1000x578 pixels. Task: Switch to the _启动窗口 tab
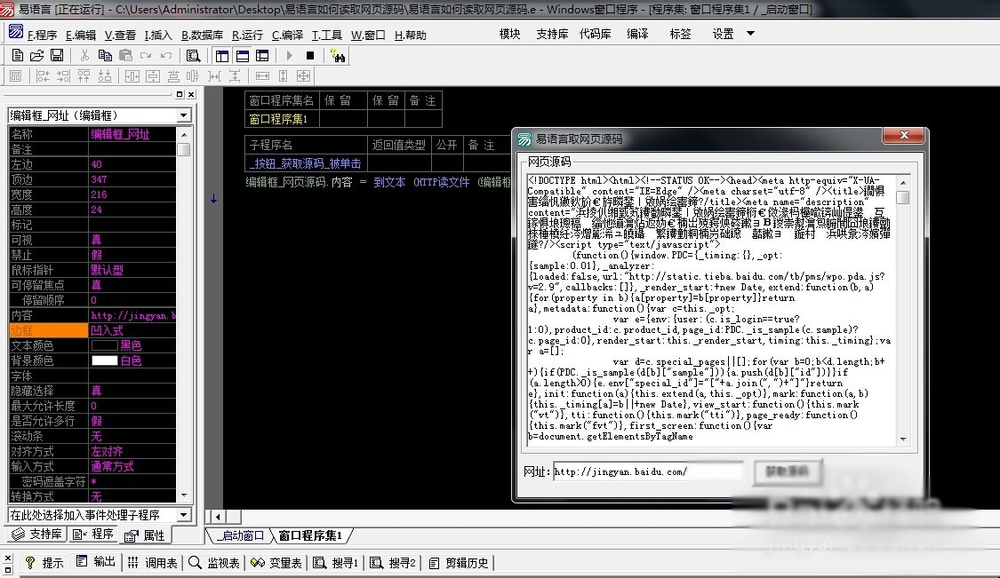pos(238,536)
